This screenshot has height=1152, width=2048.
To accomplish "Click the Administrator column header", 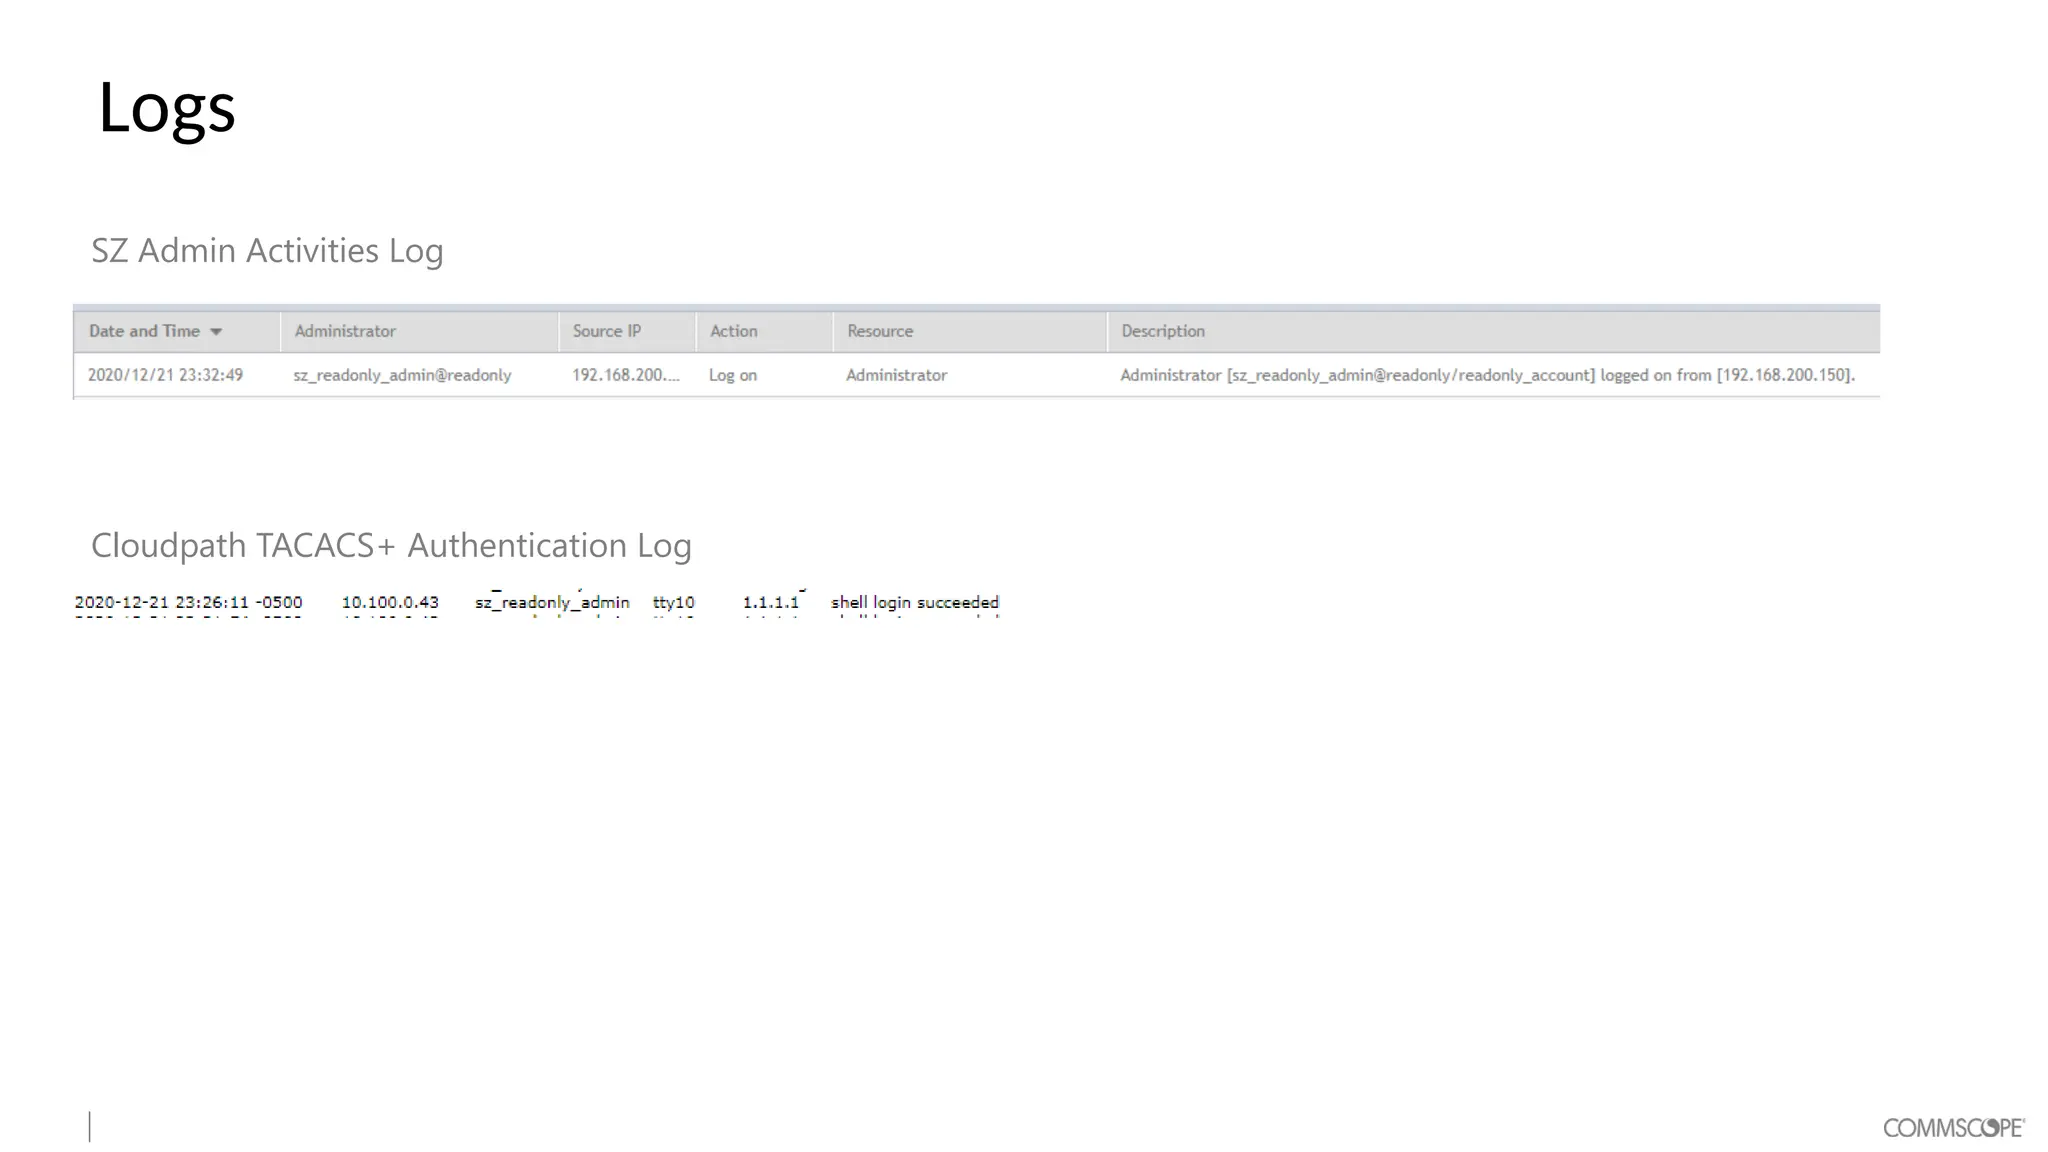I will 419,331.
